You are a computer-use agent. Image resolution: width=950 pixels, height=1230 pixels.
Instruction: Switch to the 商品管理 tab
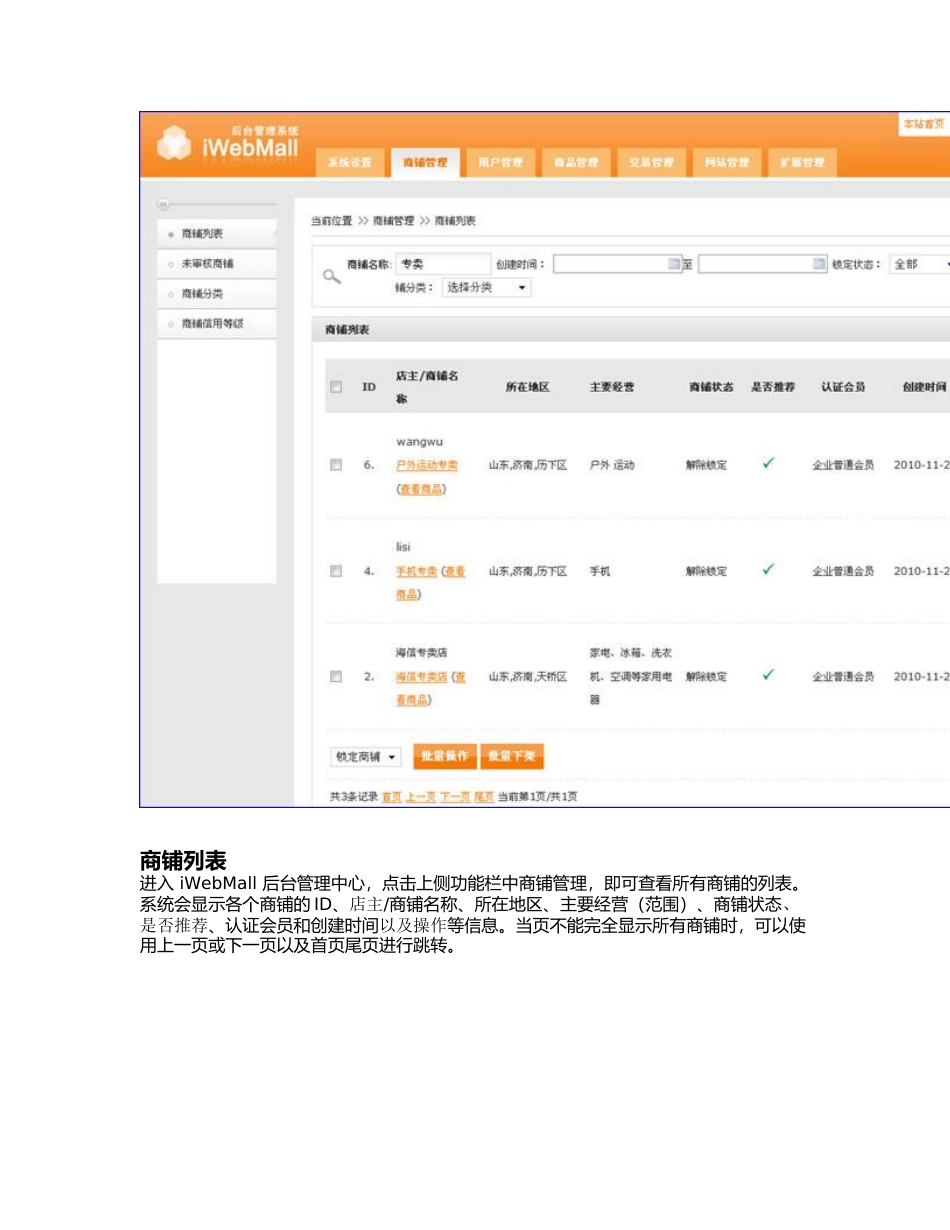click(x=576, y=162)
